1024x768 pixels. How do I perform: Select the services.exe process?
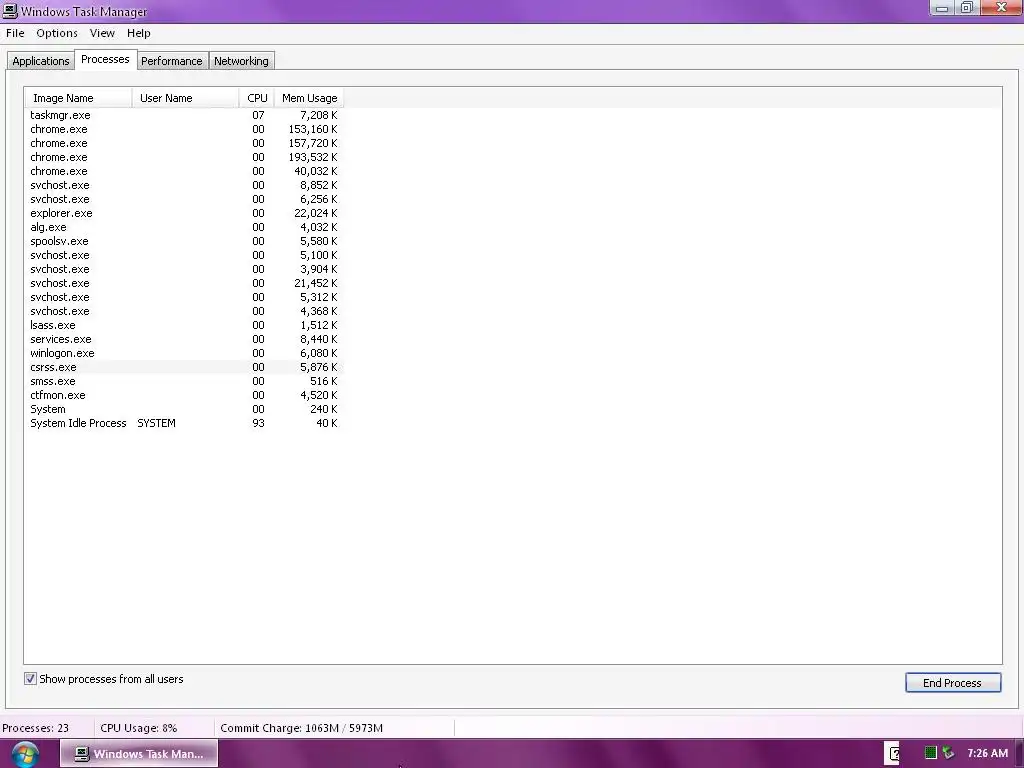click(x=184, y=340)
